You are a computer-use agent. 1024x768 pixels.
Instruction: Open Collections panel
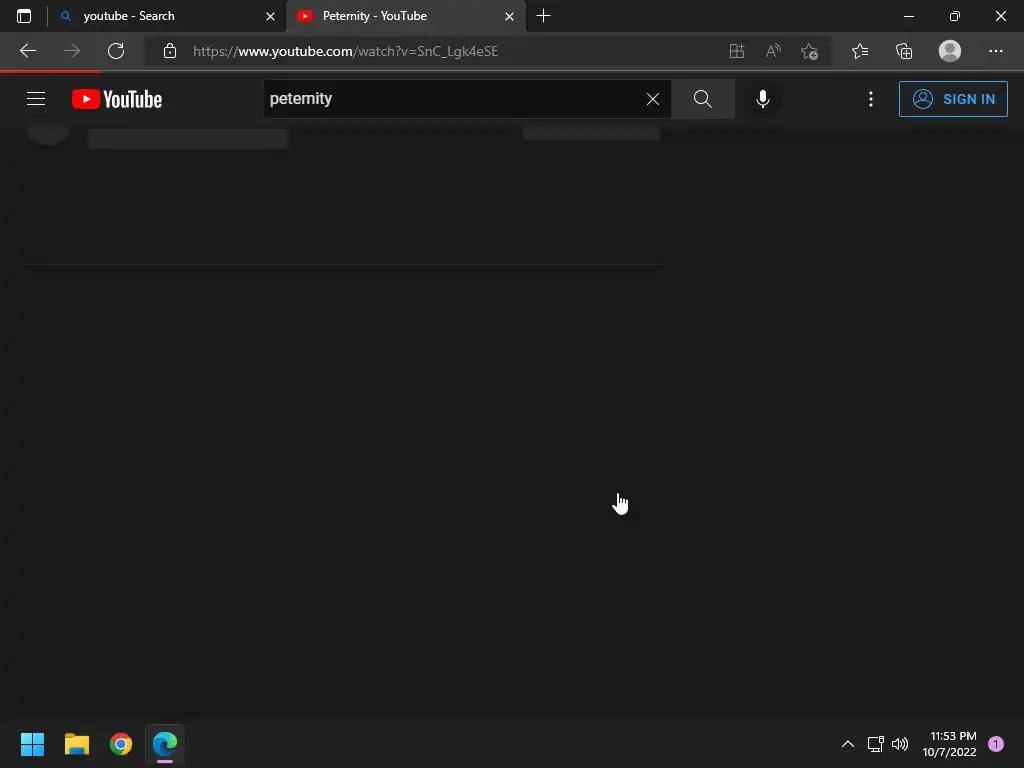[904, 51]
